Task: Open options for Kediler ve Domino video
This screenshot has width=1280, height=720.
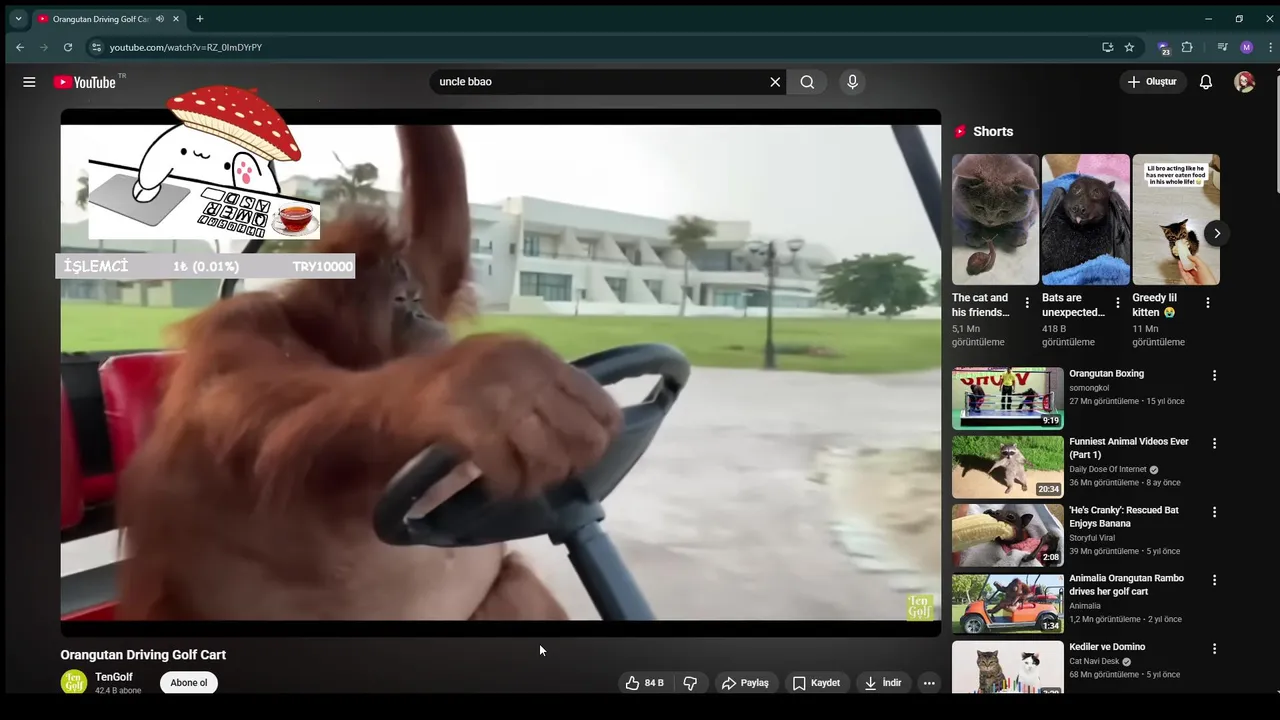Action: point(1215,649)
